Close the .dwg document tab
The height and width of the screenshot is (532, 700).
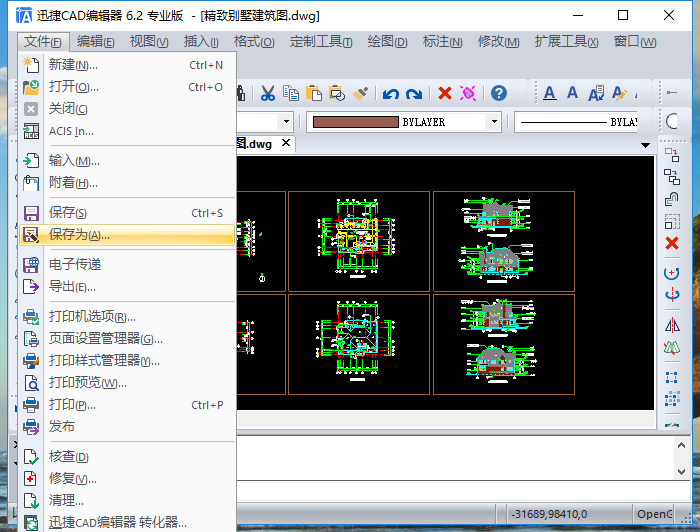pyautogui.click(x=286, y=143)
